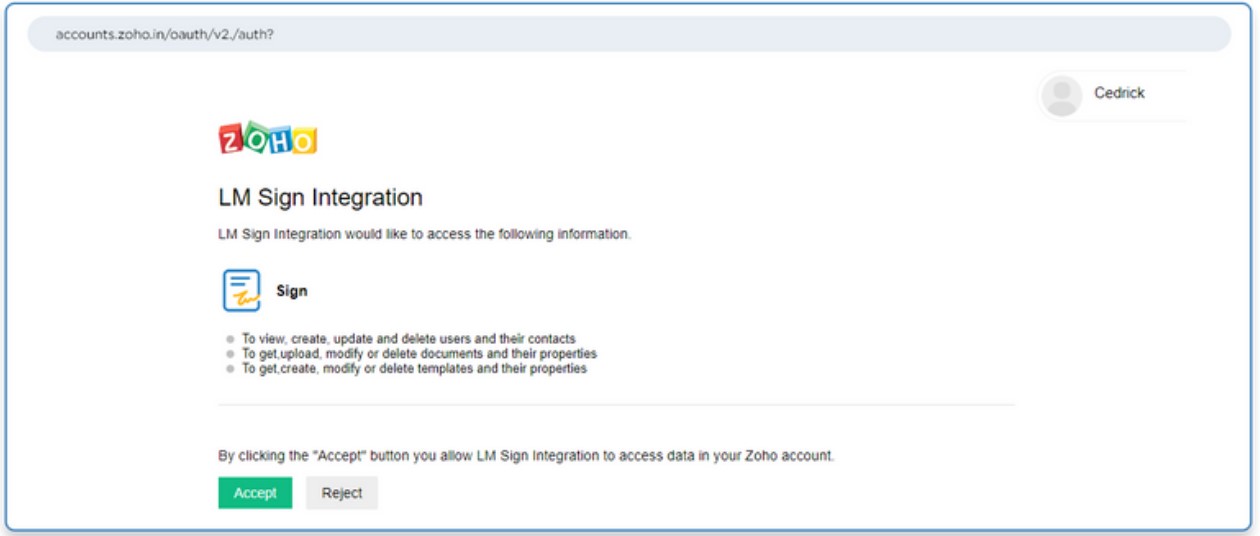
Task: Click the users and contacts permission text
Action: click(408, 339)
